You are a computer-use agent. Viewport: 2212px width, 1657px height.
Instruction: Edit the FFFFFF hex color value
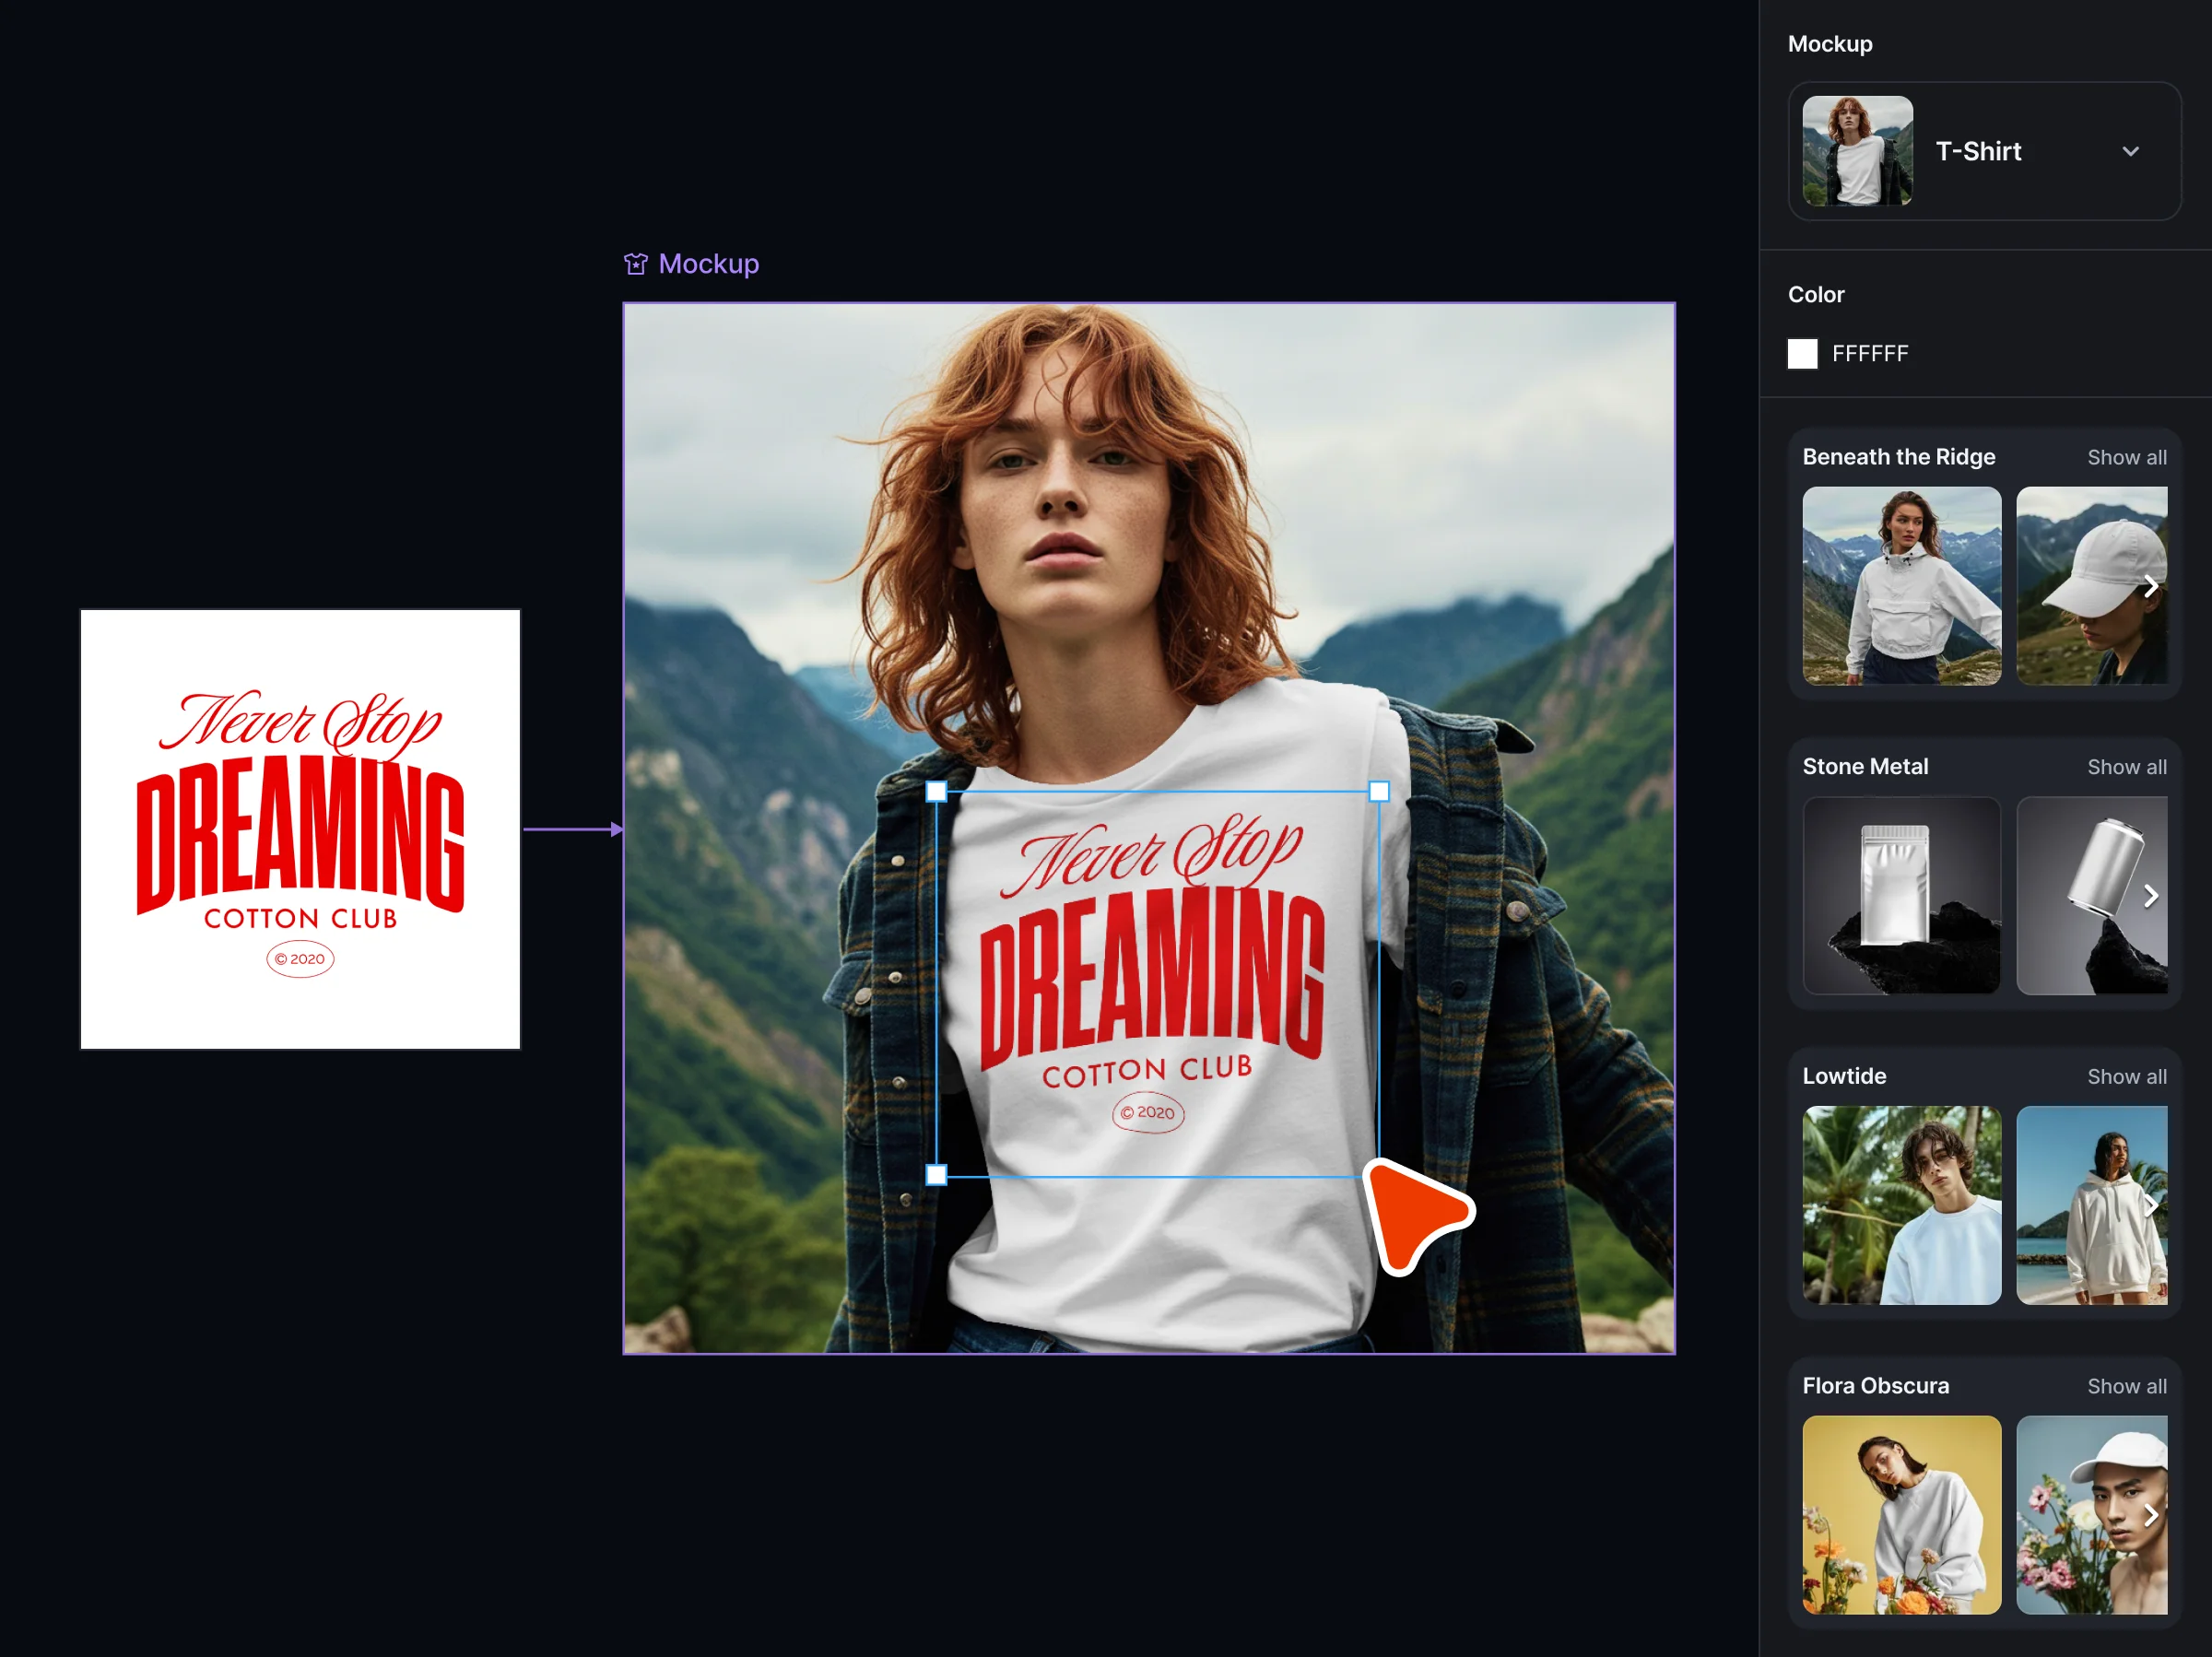tap(1870, 353)
